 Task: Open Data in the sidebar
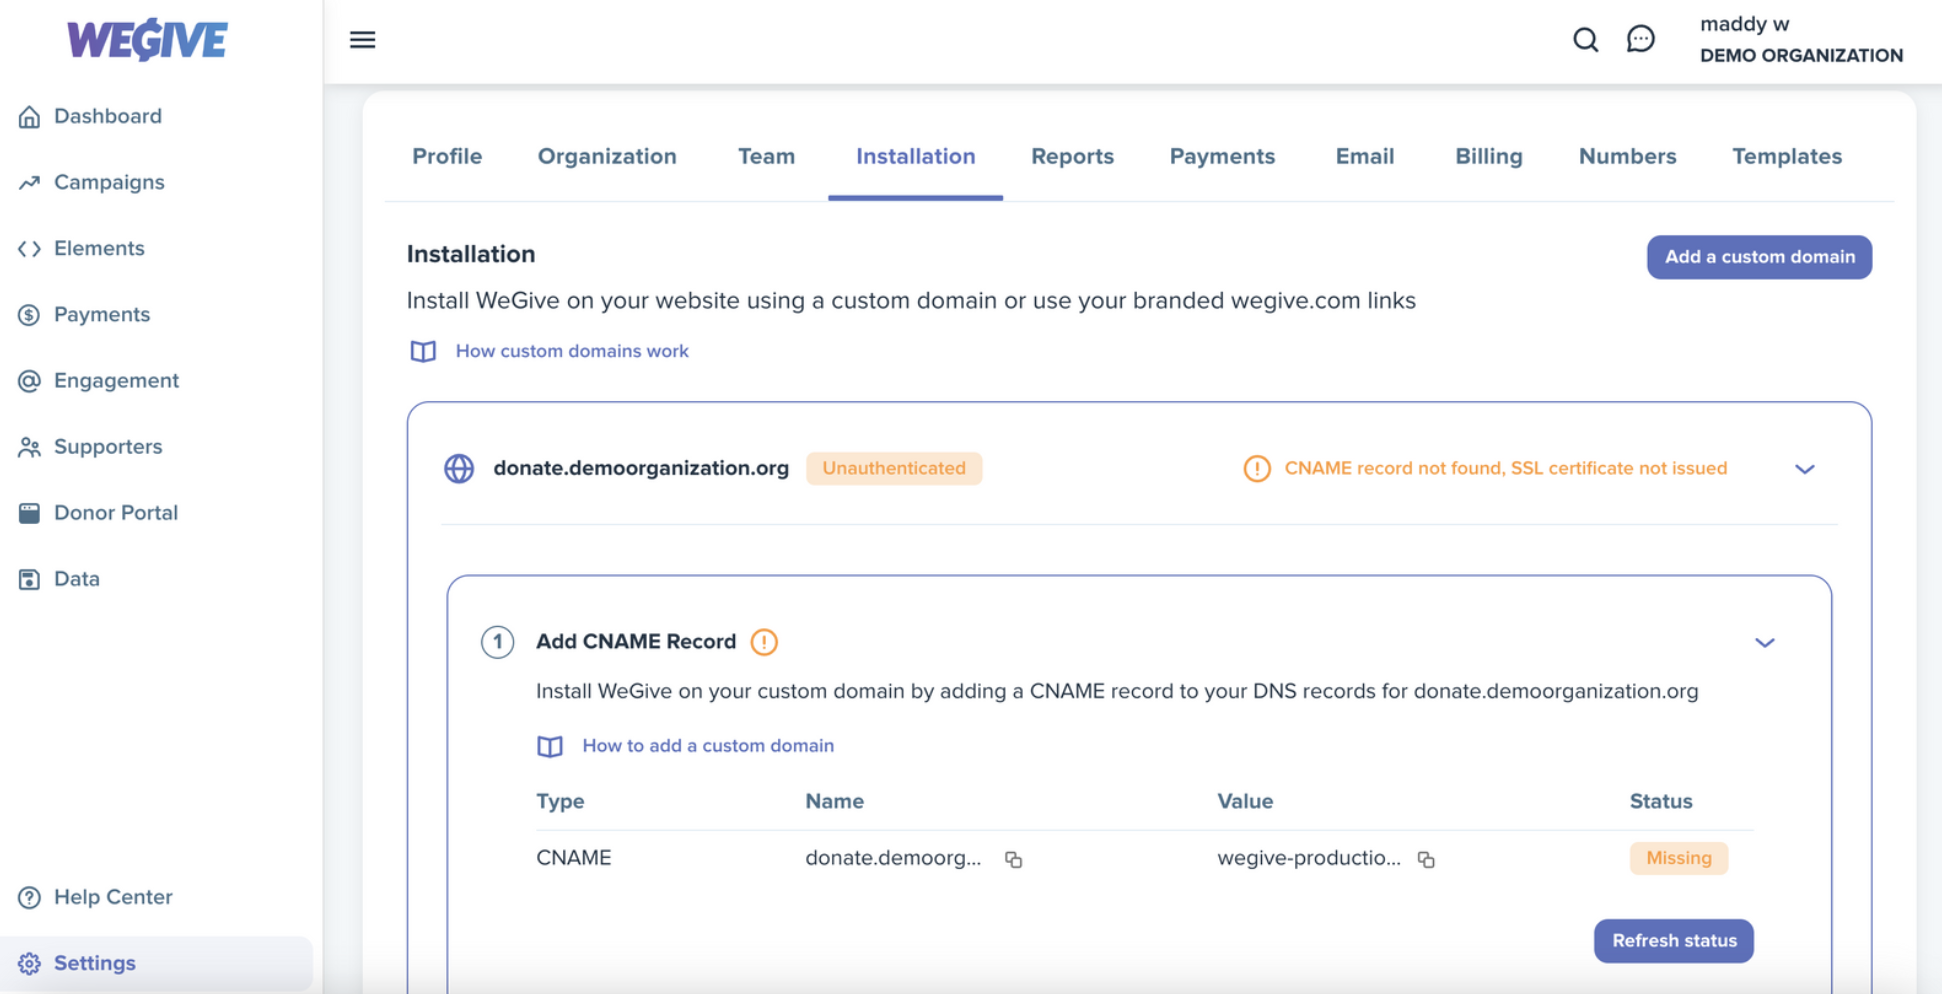click(x=77, y=578)
